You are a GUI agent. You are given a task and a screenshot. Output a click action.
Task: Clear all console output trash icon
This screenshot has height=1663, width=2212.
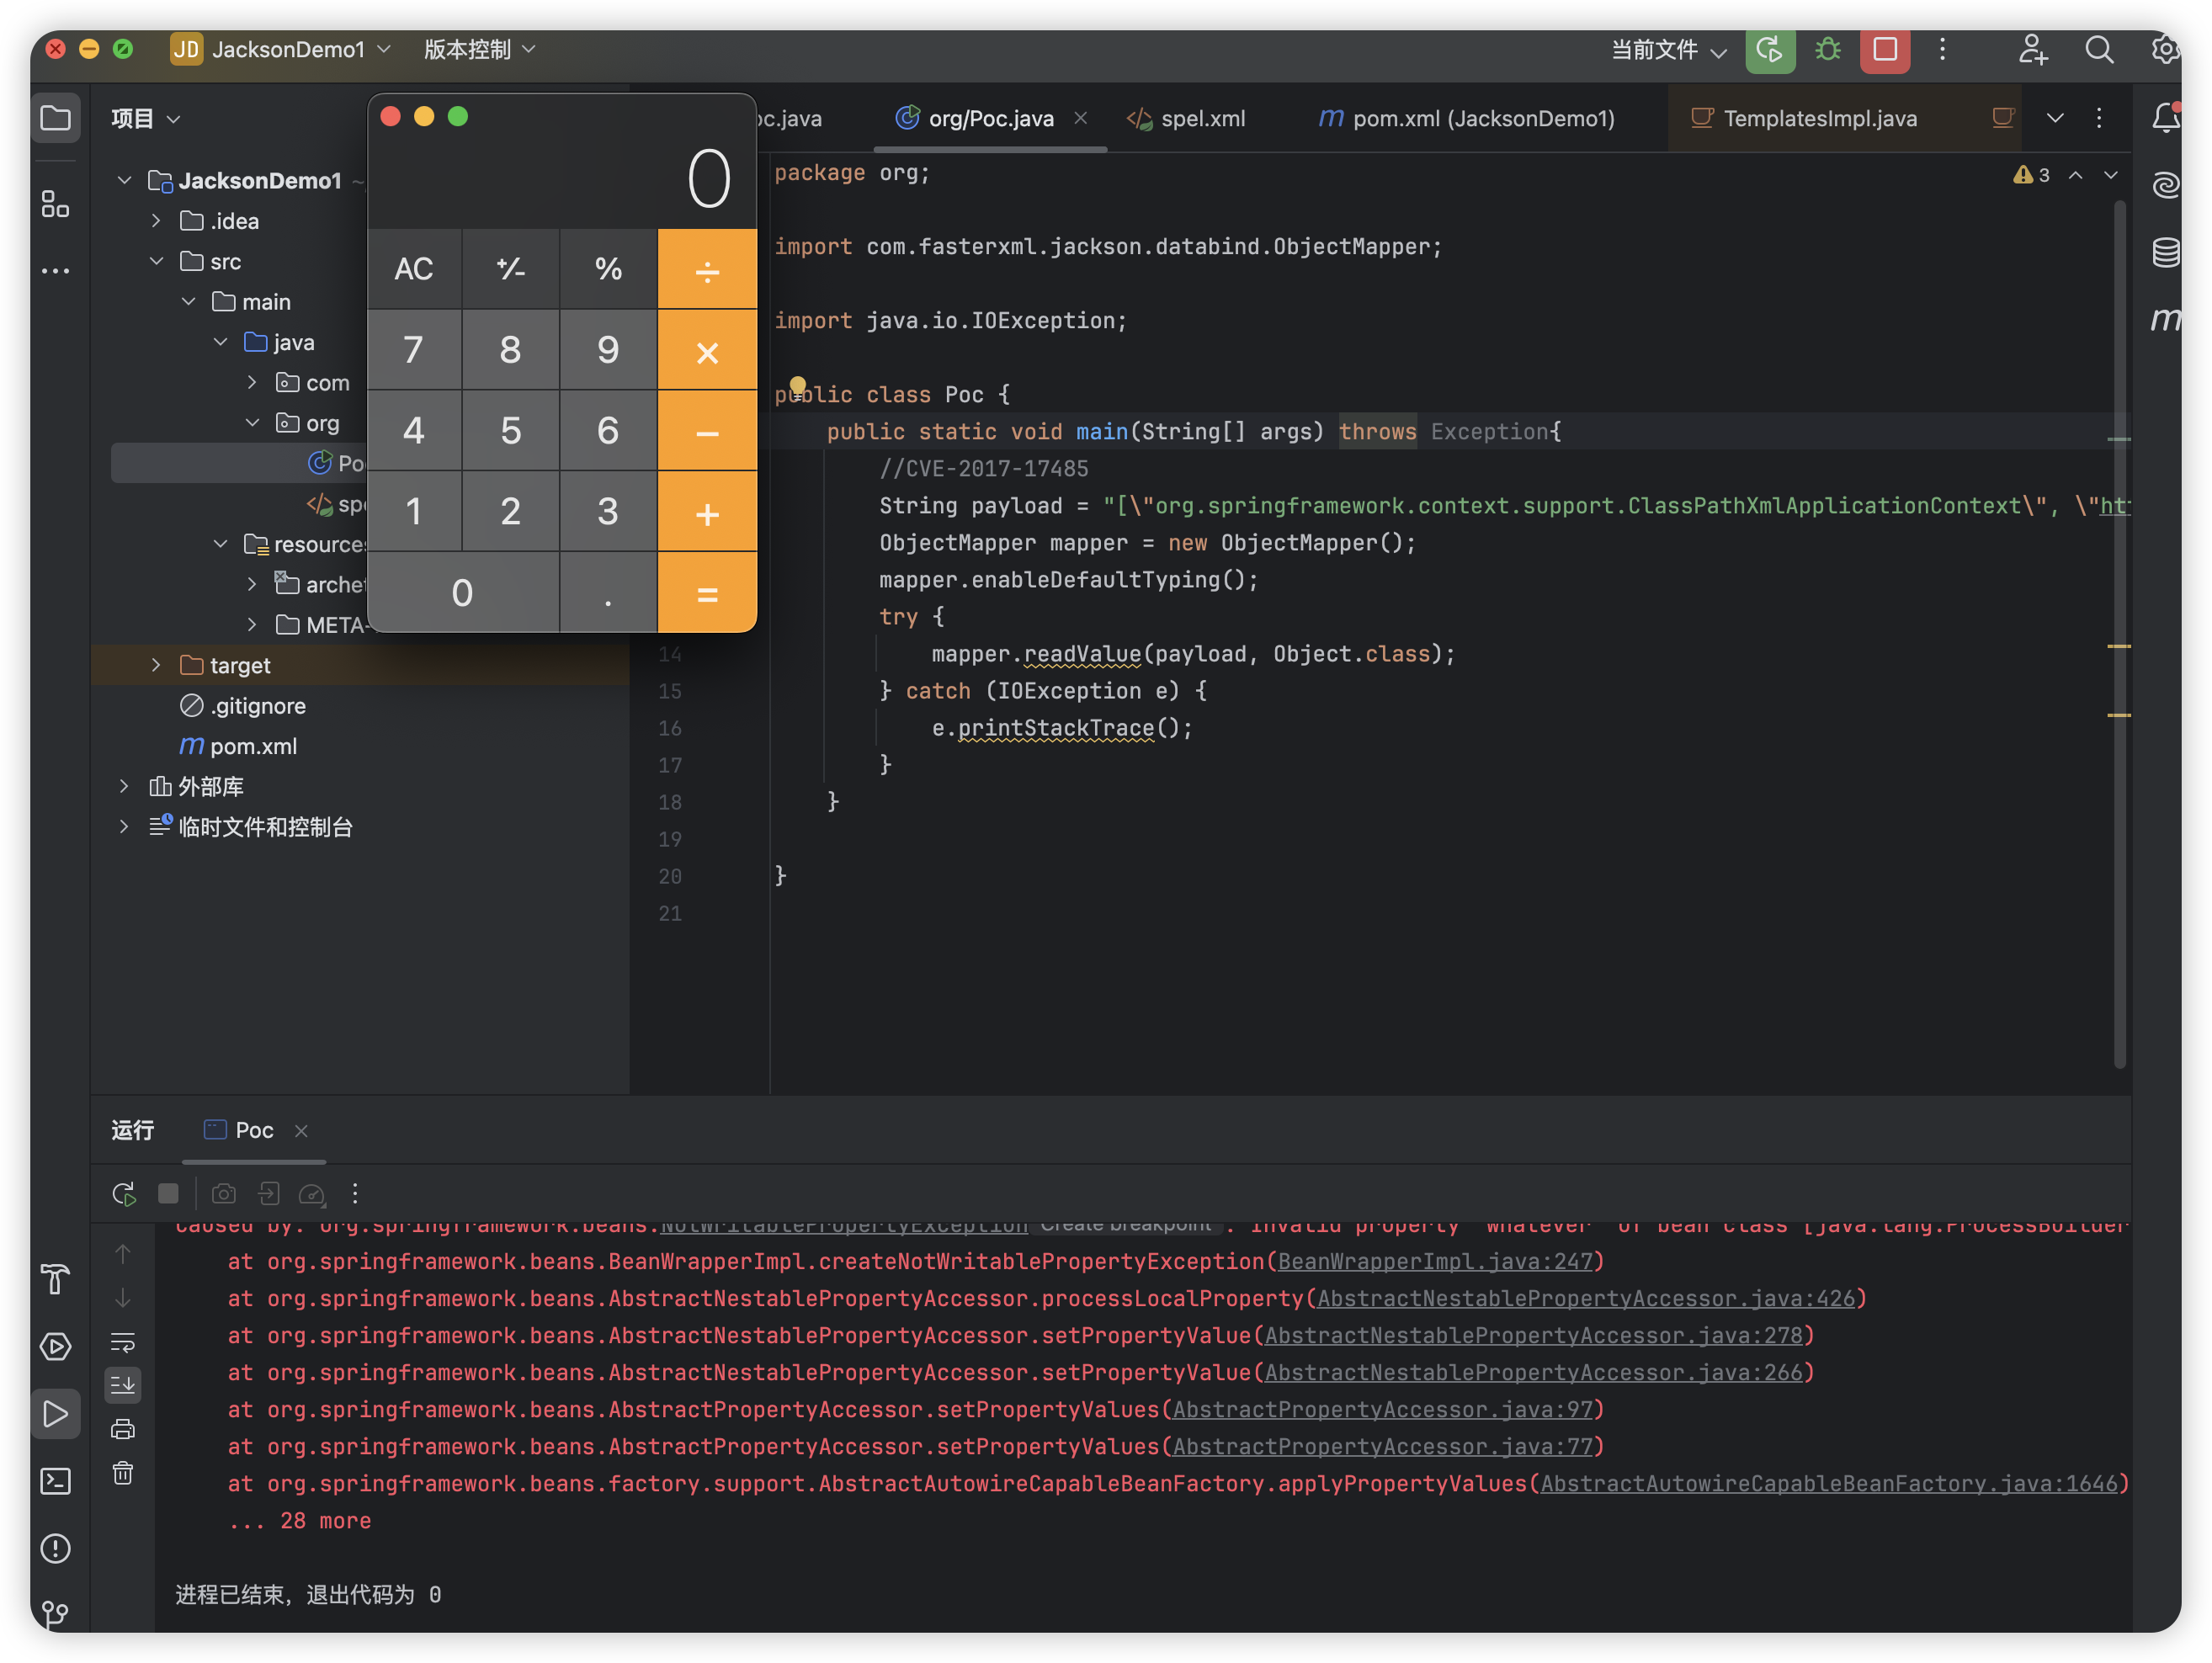[x=123, y=1473]
